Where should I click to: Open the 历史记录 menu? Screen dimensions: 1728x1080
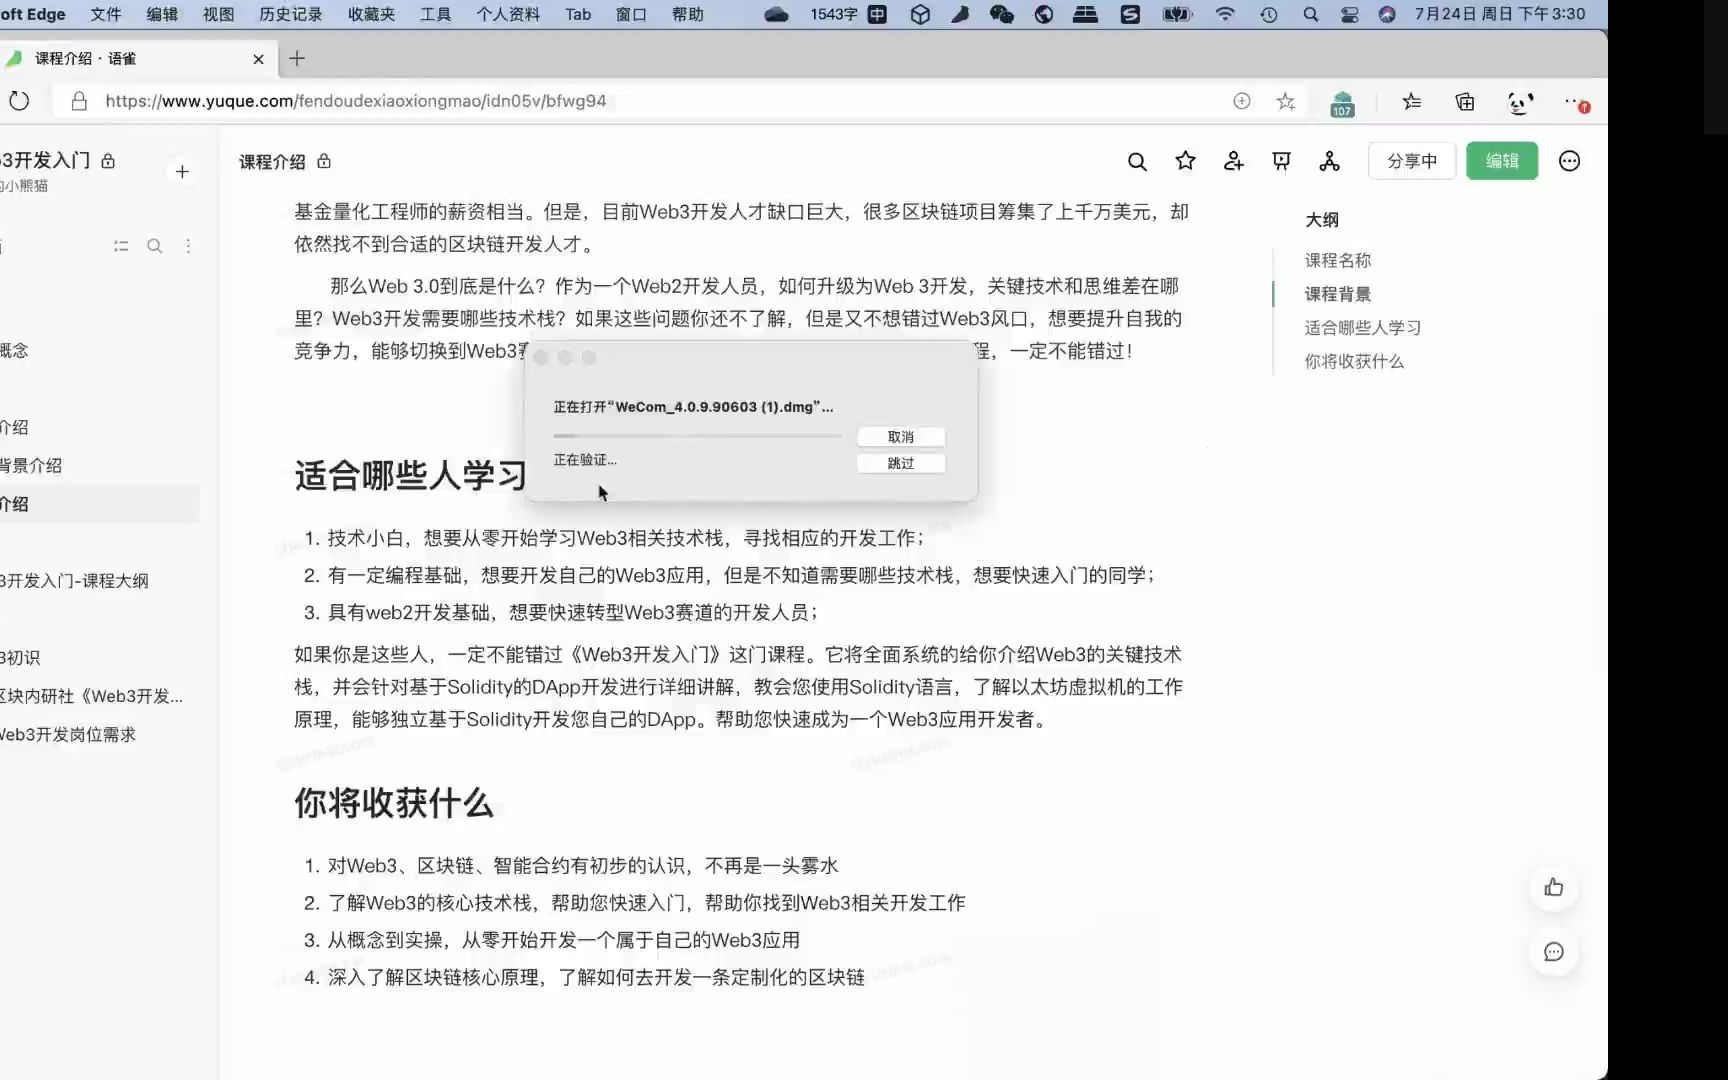click(x=291, y=14)
